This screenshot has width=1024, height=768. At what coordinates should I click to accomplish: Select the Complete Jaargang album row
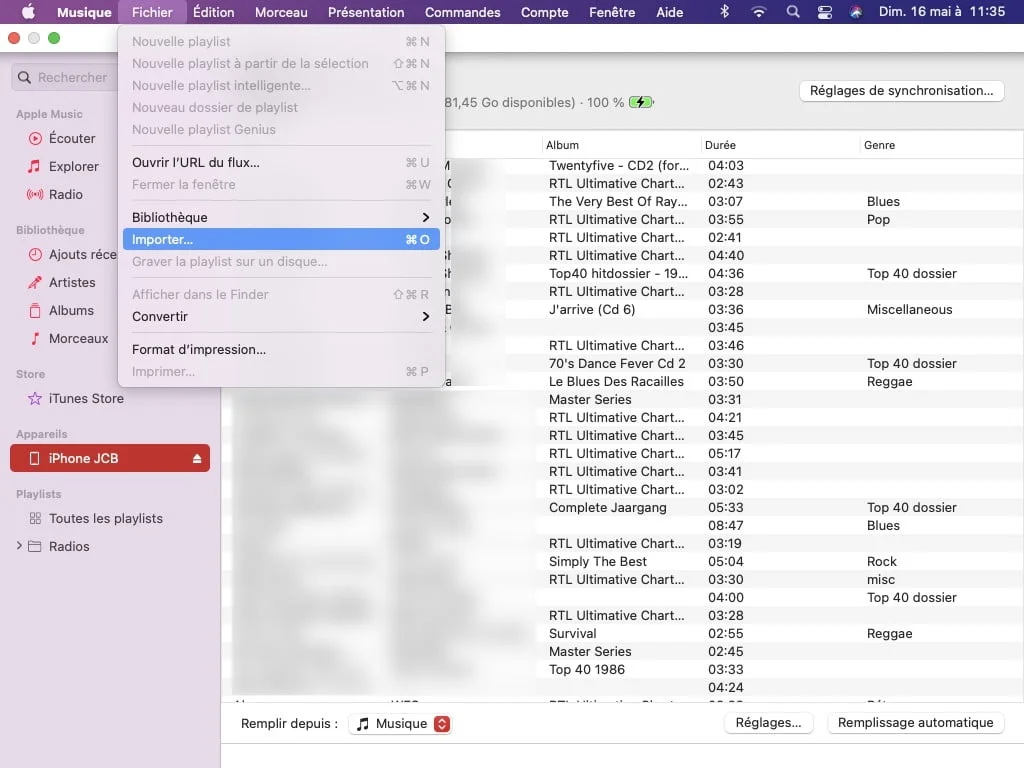[x=622, y=507]
